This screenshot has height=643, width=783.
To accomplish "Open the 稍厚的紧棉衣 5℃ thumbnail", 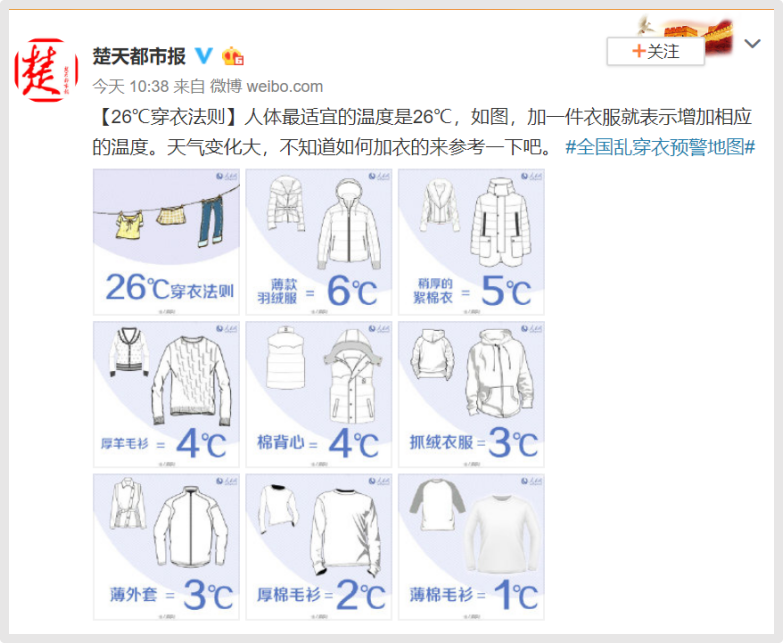I will tap(471, 242).
